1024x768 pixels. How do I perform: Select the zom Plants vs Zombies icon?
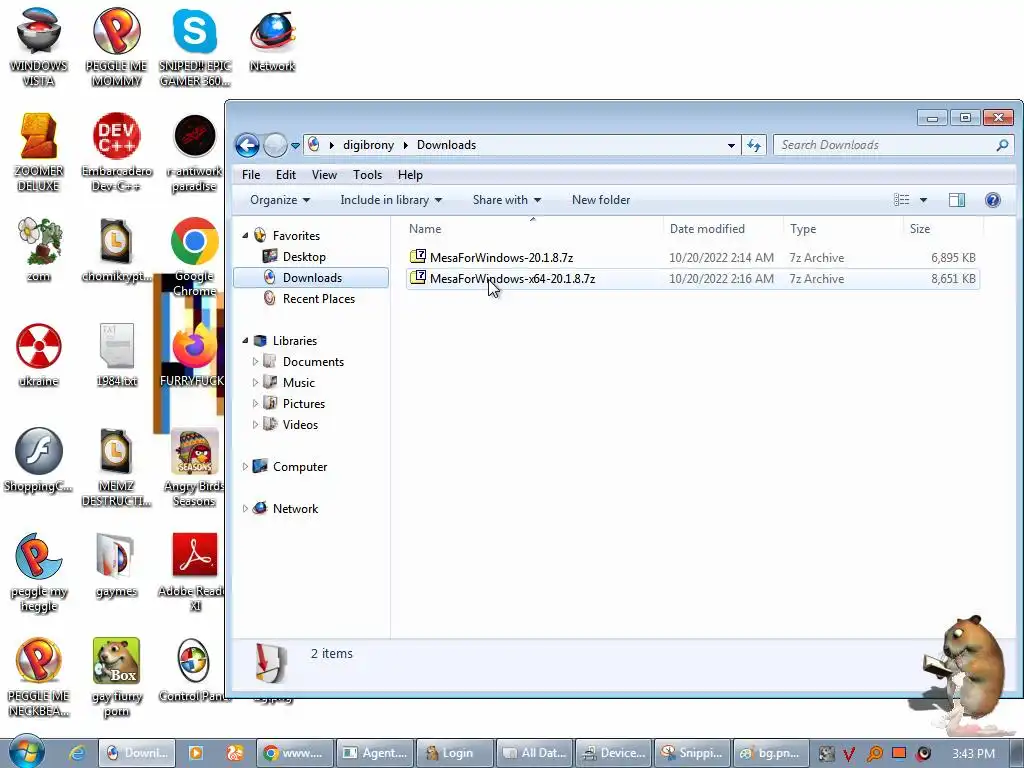click(39, 249)
